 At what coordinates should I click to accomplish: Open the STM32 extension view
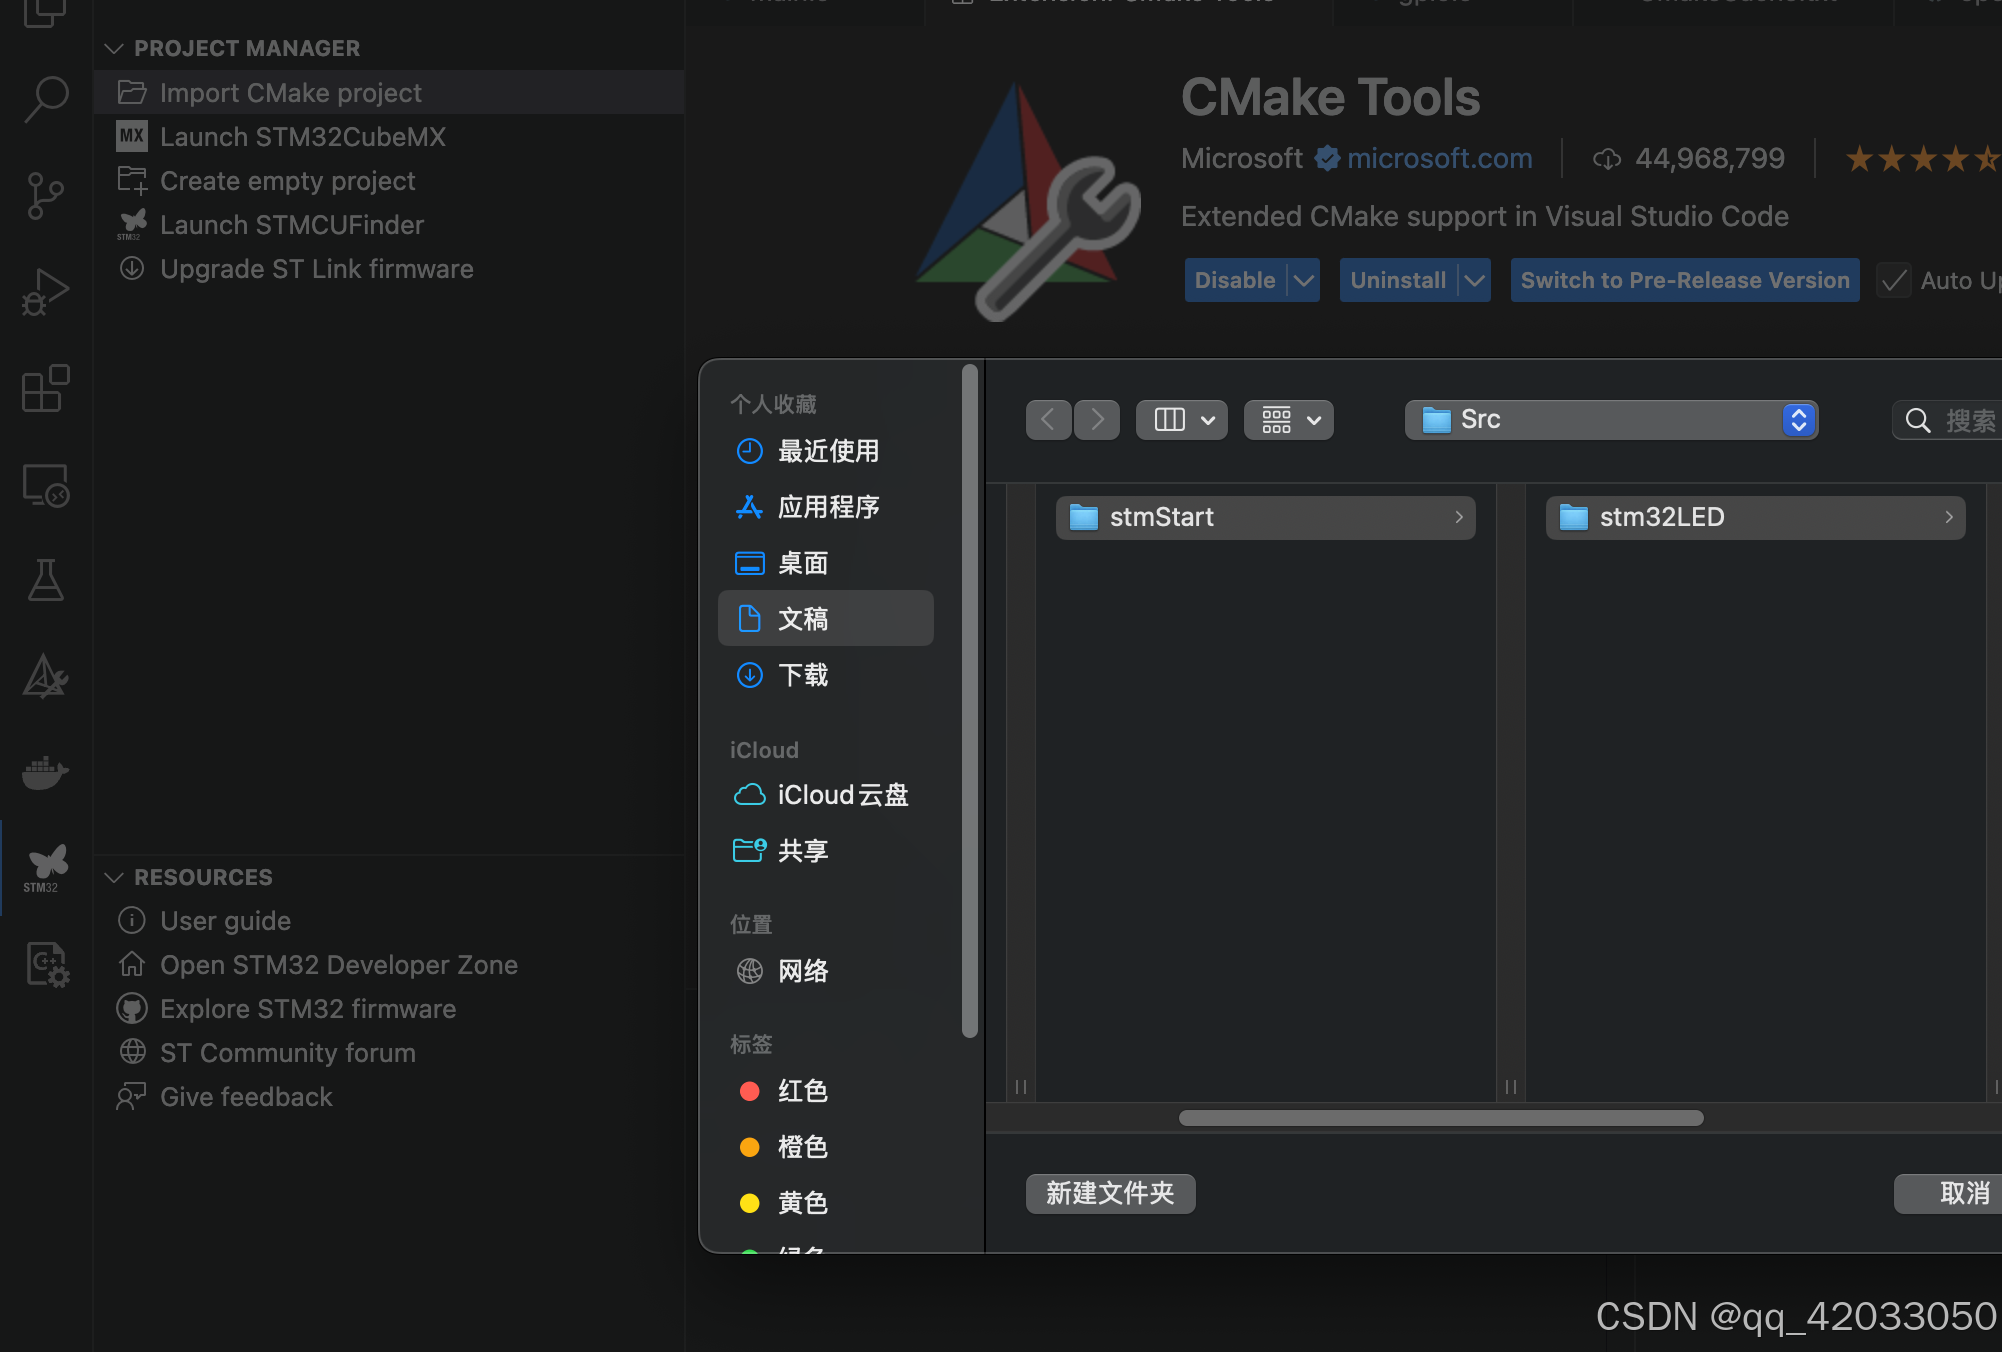pos(46,867)
